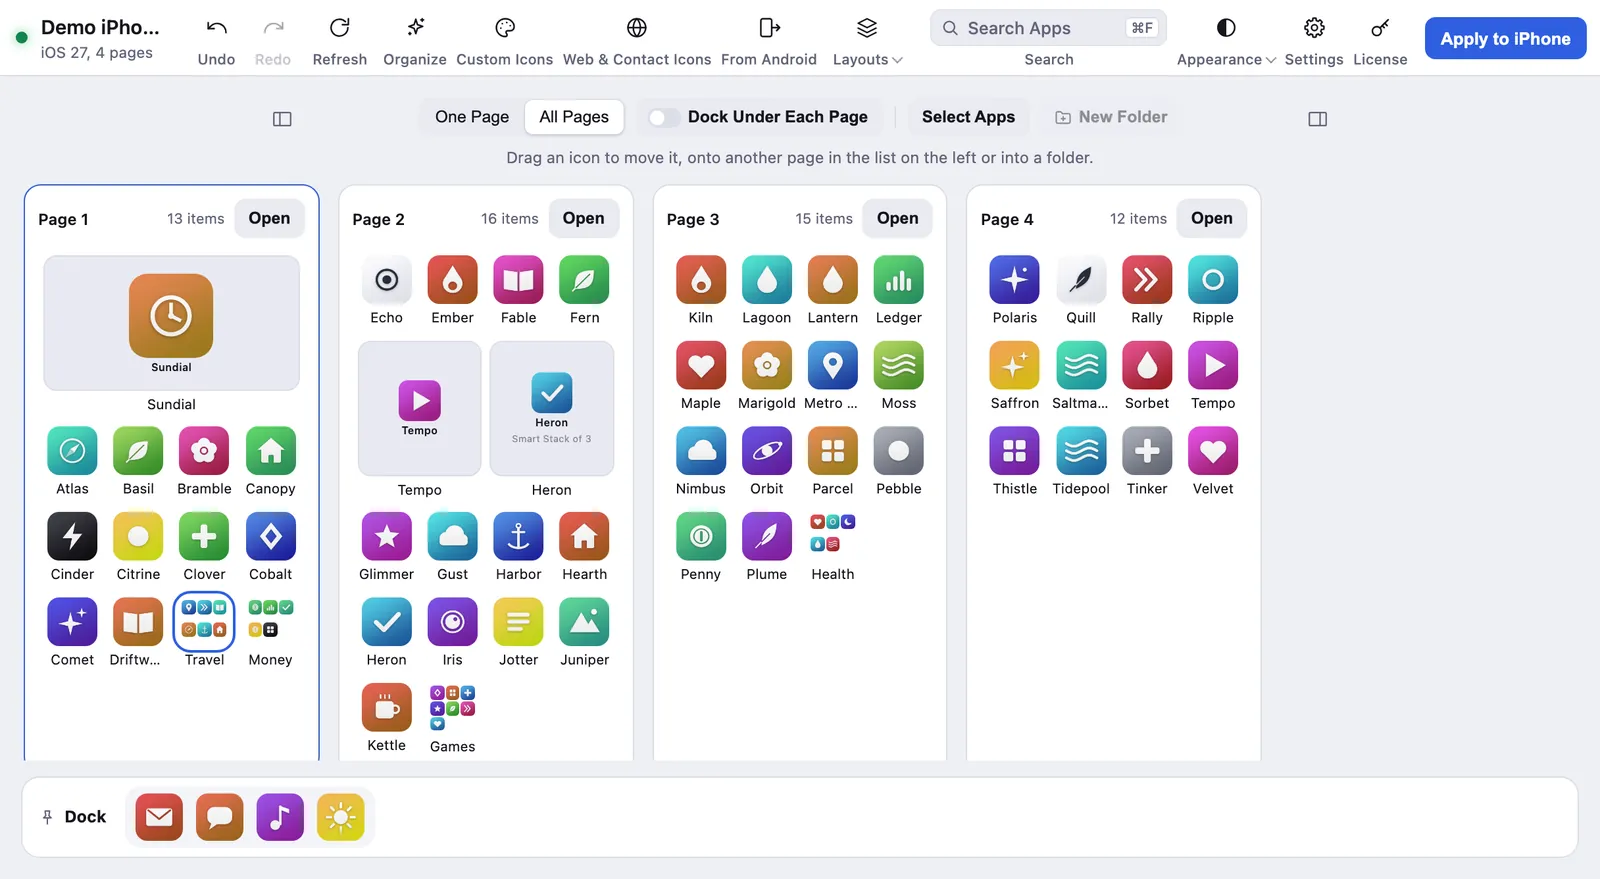Open Page 1 with its Open button
This screenshot has width=1600, height=879.
269,218
